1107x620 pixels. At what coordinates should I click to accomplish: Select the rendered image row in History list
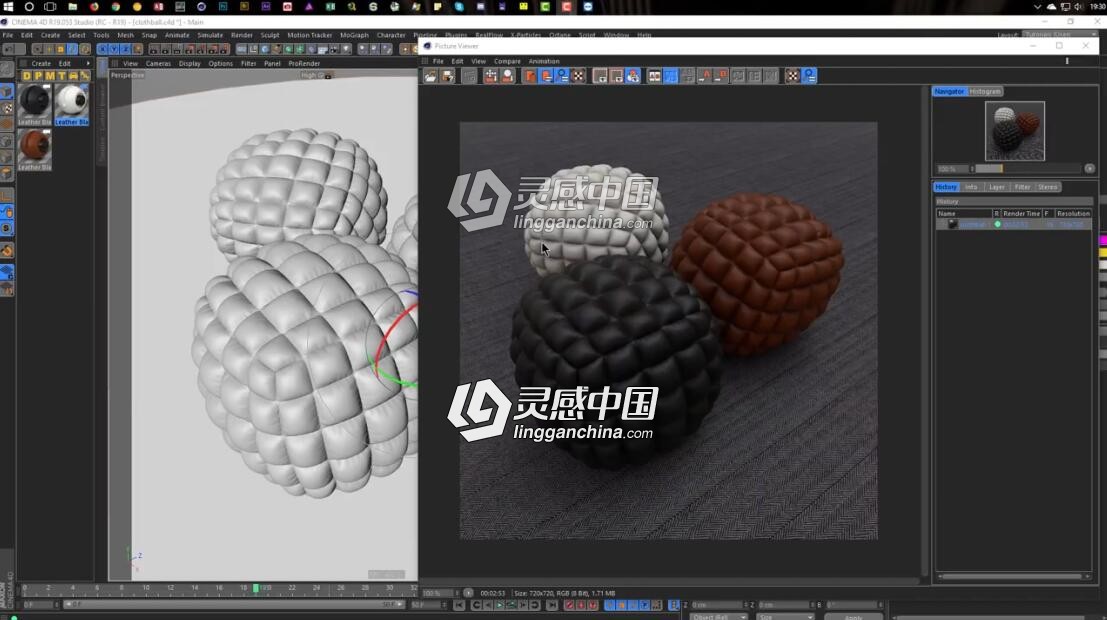coord(1014,225)
